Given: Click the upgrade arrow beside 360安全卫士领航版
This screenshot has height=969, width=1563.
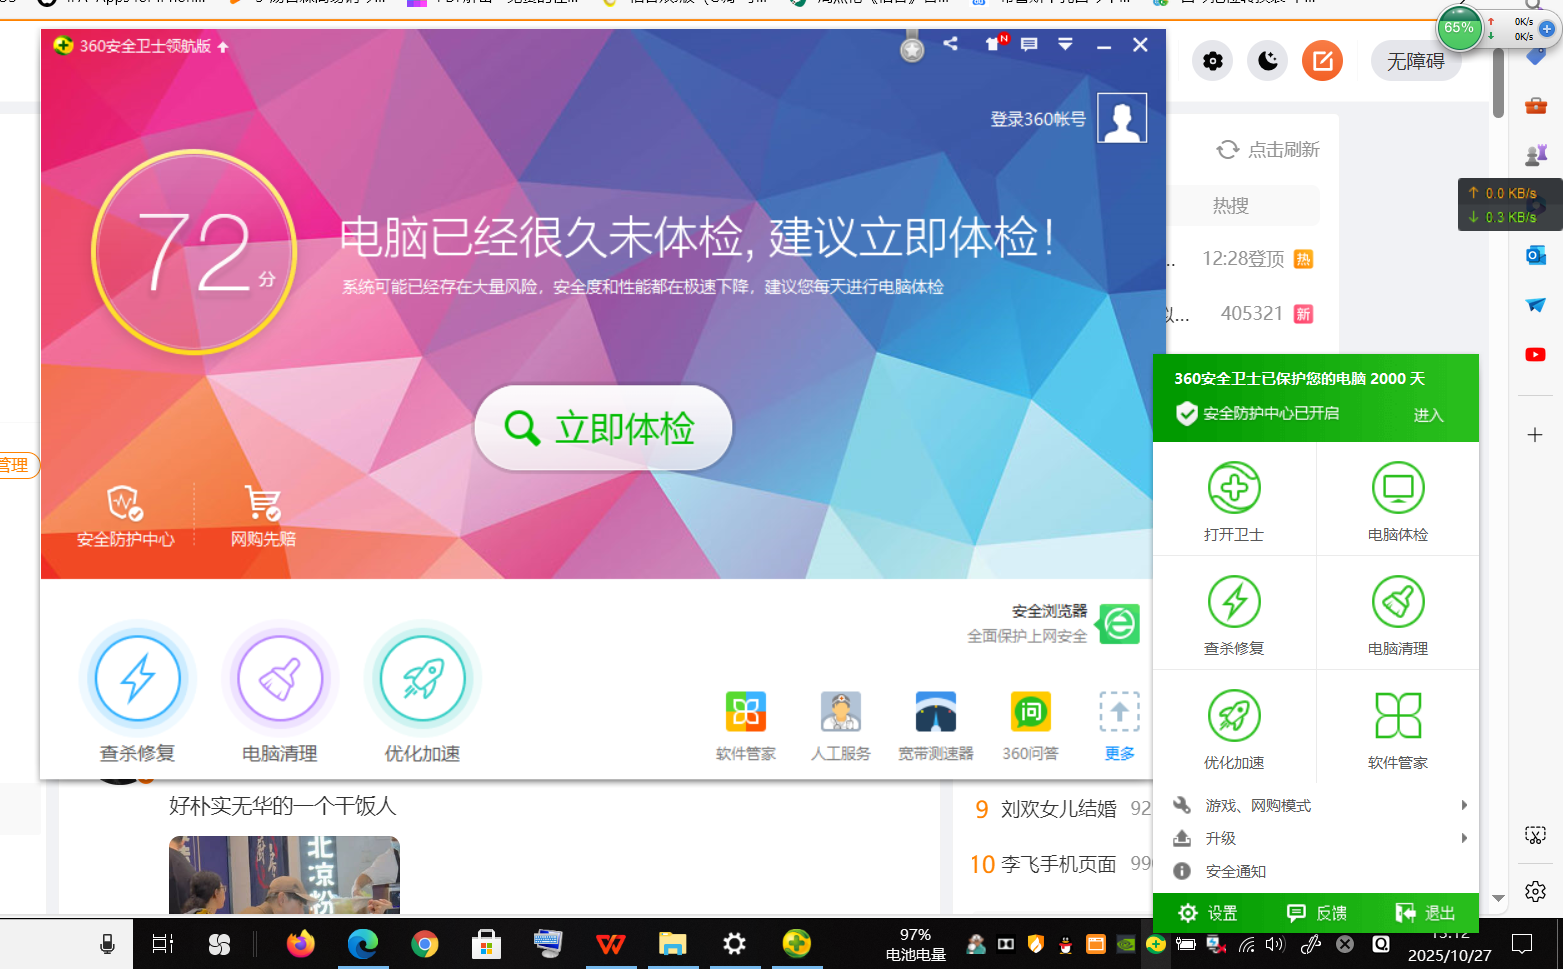Looking at the screenshot, I should tap(223, 46).
